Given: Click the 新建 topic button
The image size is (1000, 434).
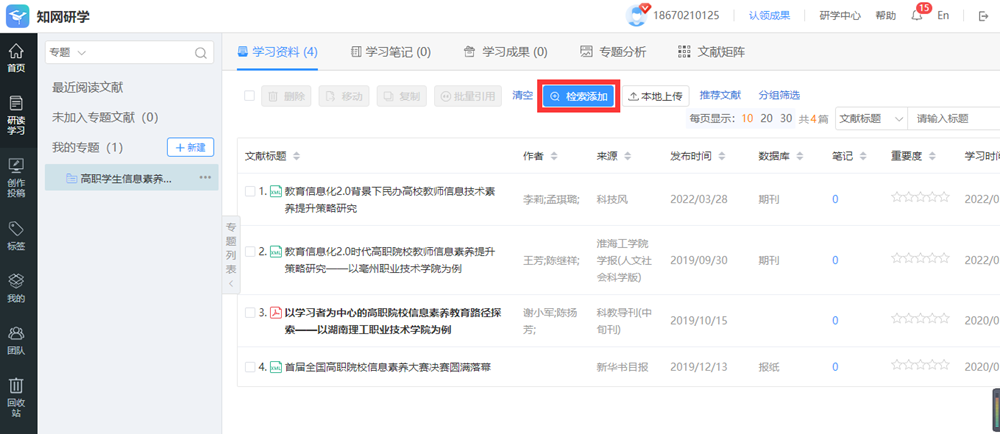Looking at the screenshot, I should (191, 147).
